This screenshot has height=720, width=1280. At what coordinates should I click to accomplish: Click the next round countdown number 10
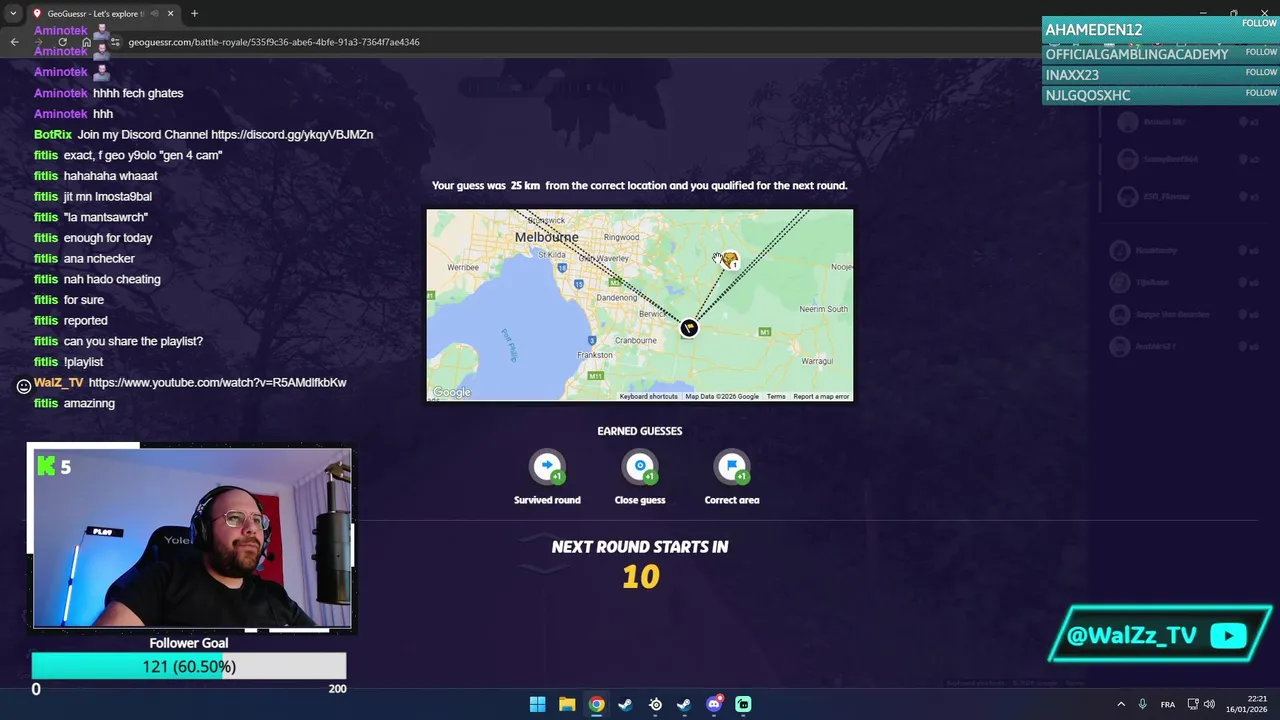(641, 577)
